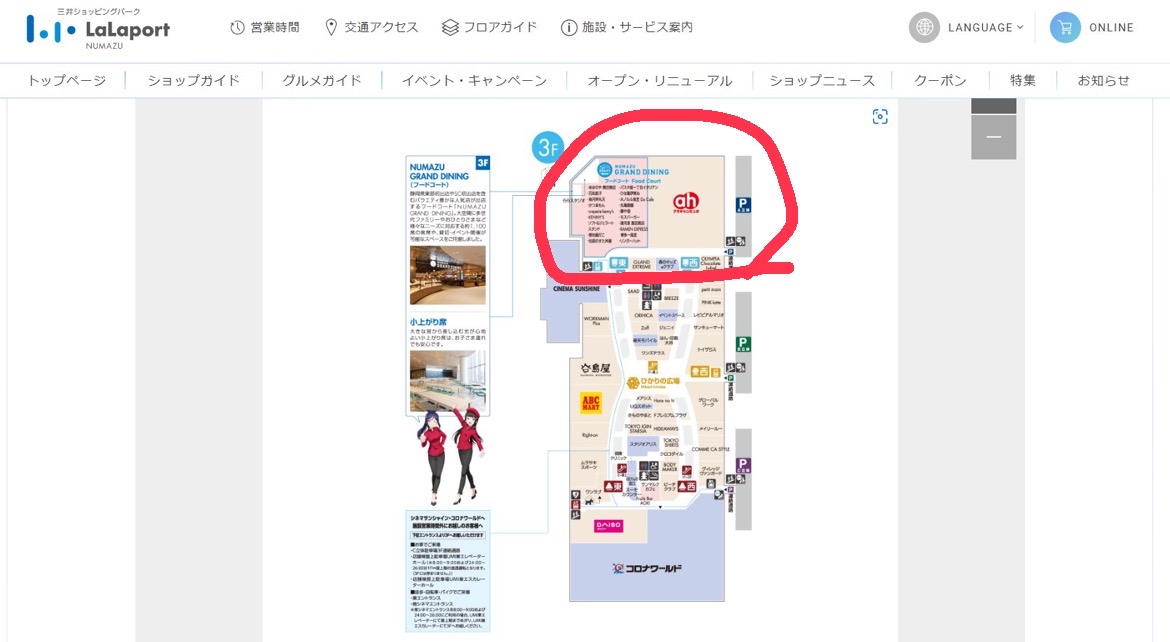Click the blue 東 escalator icon
1170x642 pixels.
pos(619,264)
